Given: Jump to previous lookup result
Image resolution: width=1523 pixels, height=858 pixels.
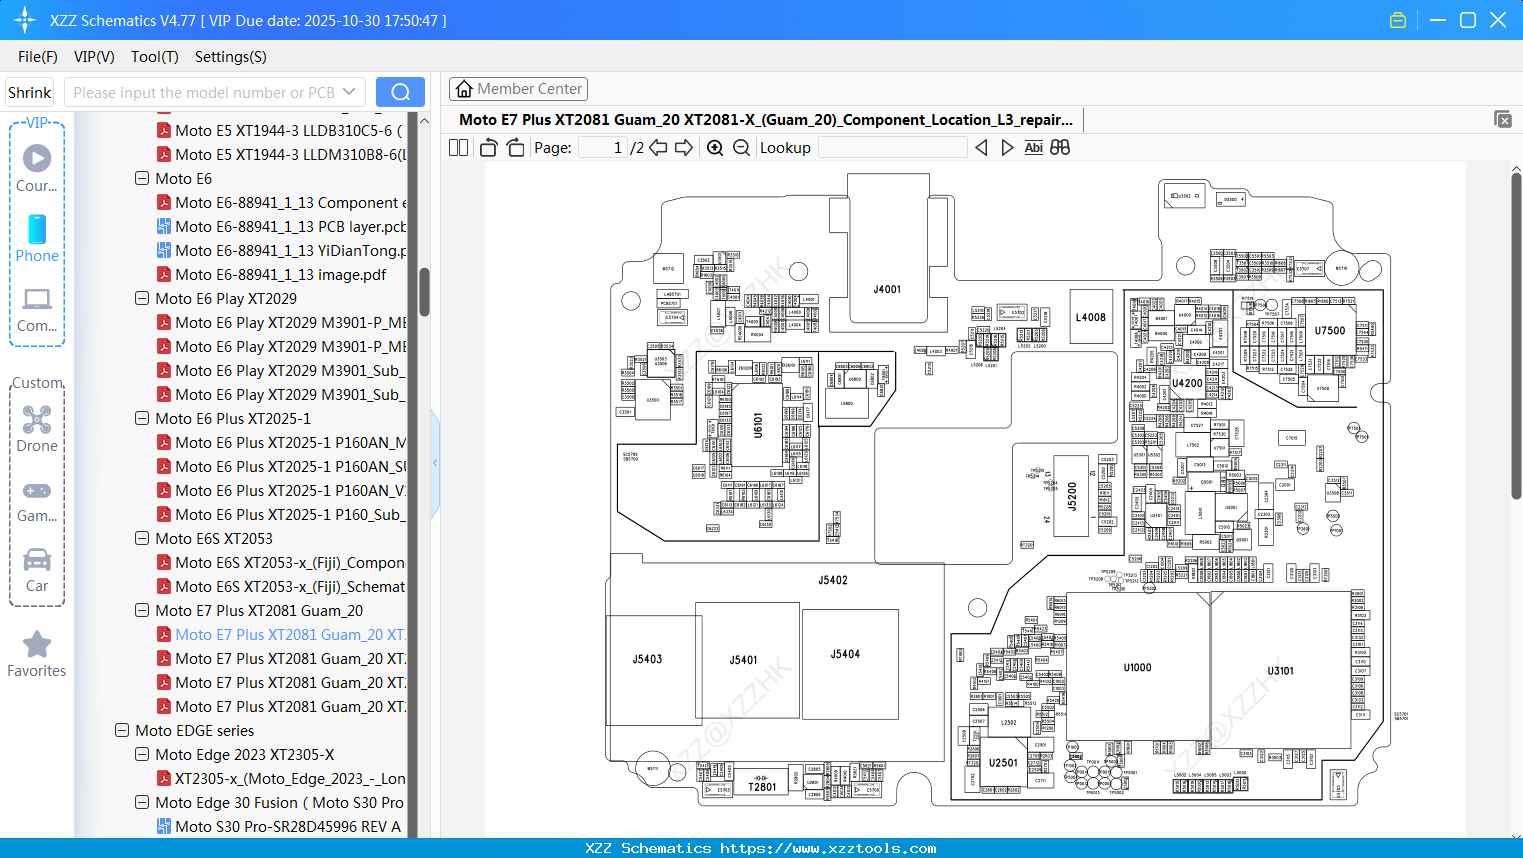Looking at the screenshot, I should pyautogui.click(x=981, y=148).
